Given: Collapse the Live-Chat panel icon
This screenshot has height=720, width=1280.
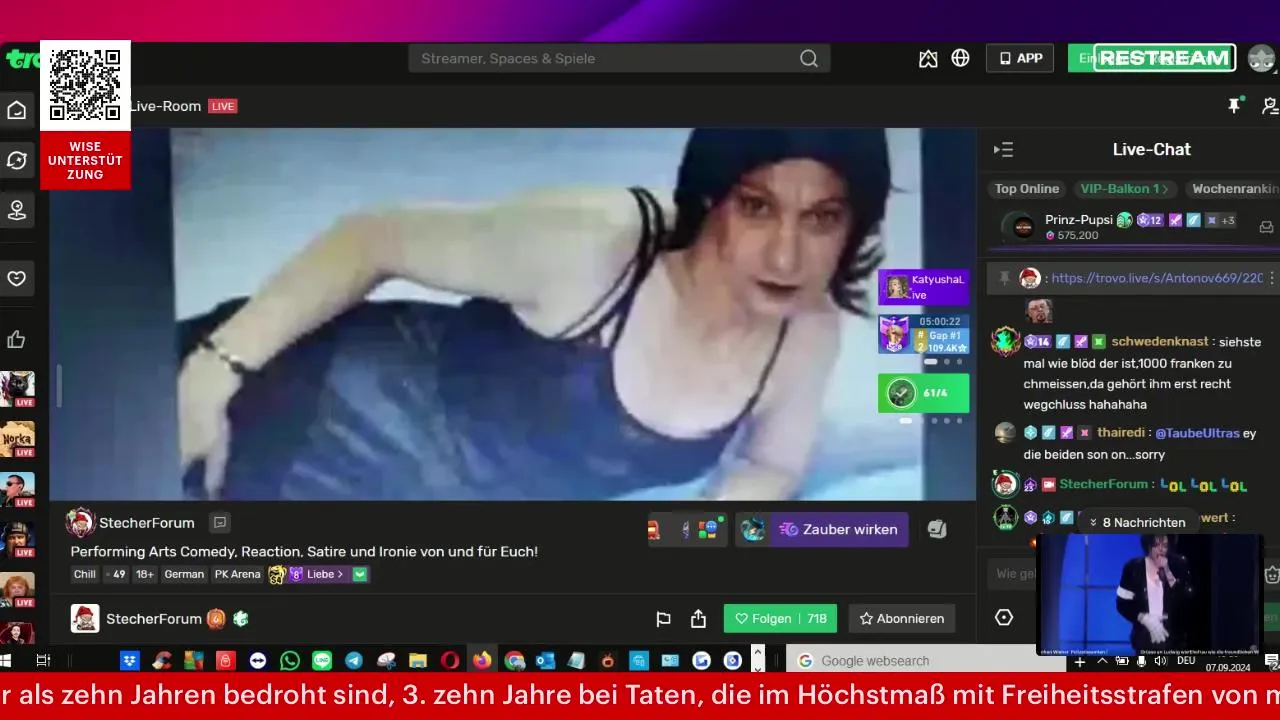Looking at the screenshot, I should 1003,150.
